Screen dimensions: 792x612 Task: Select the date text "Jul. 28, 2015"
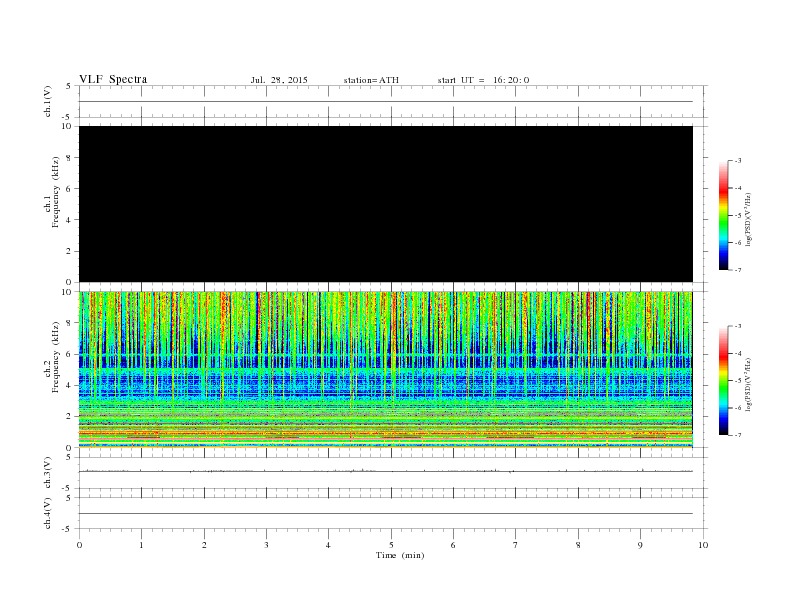click(279, 80)
